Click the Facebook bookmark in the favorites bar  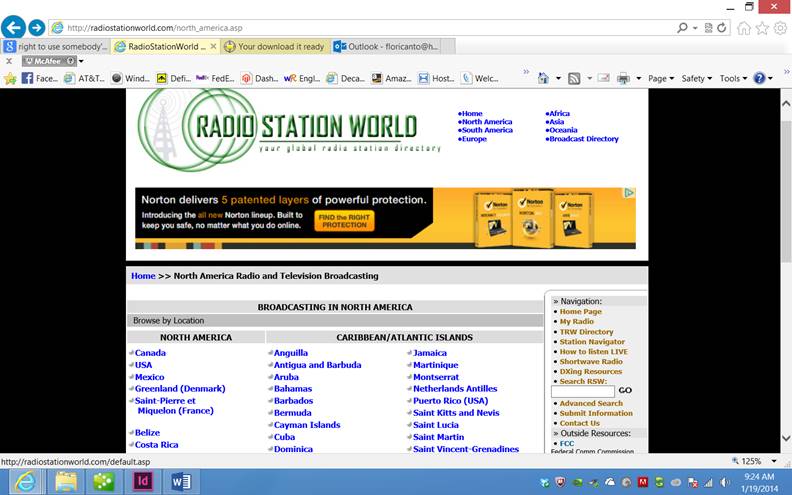[40, 78]
